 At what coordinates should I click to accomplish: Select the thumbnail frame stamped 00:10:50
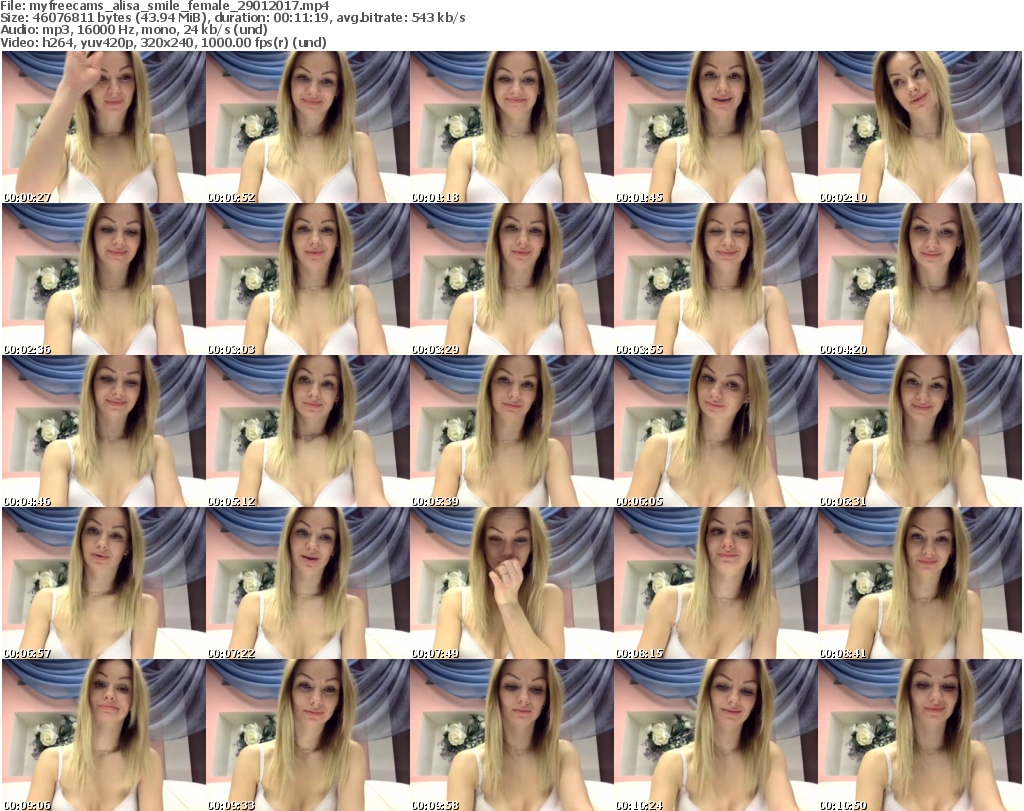pyautogui.click(x=920, y=735)
